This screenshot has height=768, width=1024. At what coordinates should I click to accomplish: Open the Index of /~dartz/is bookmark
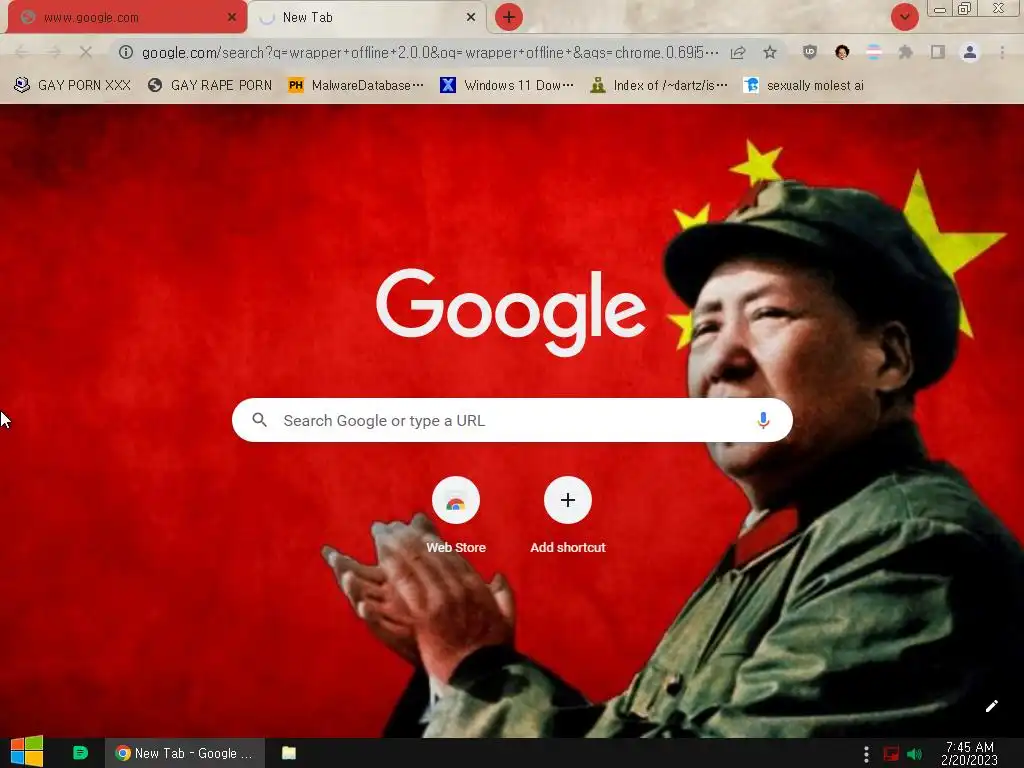point(658,85)
